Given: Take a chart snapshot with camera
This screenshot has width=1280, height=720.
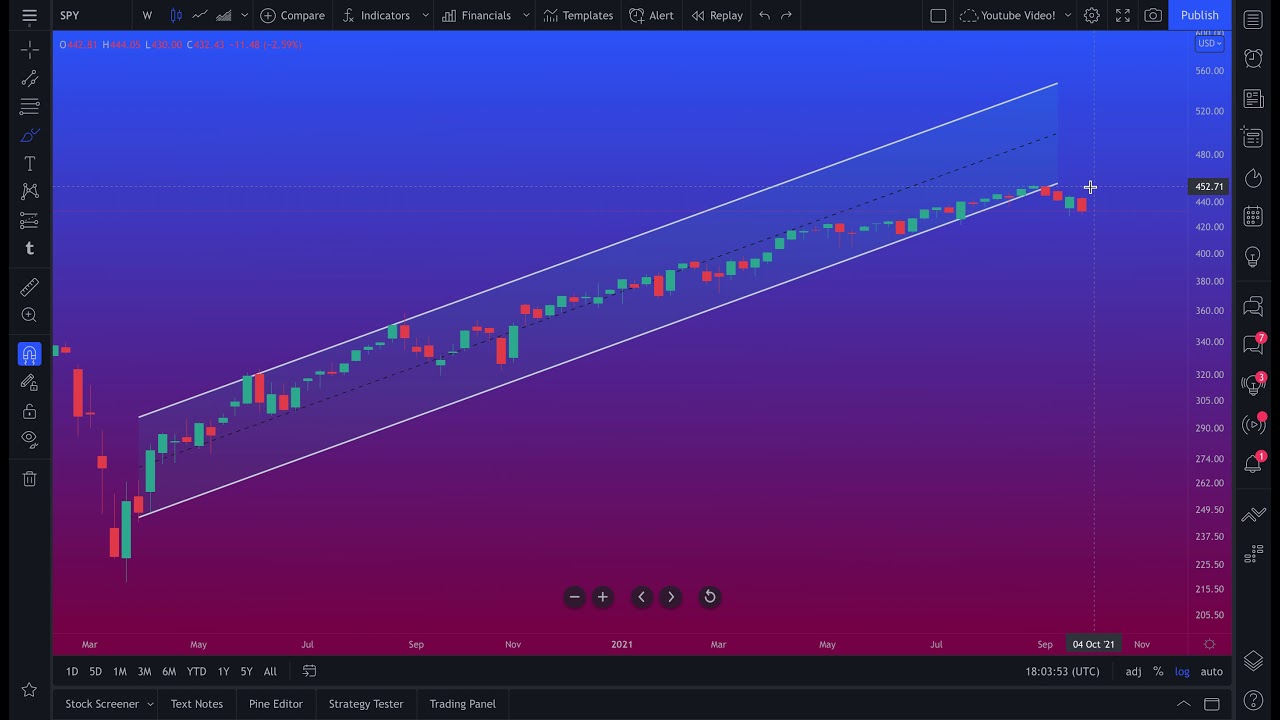Looking at the screenshot, I should click(x=1153, y=15).
